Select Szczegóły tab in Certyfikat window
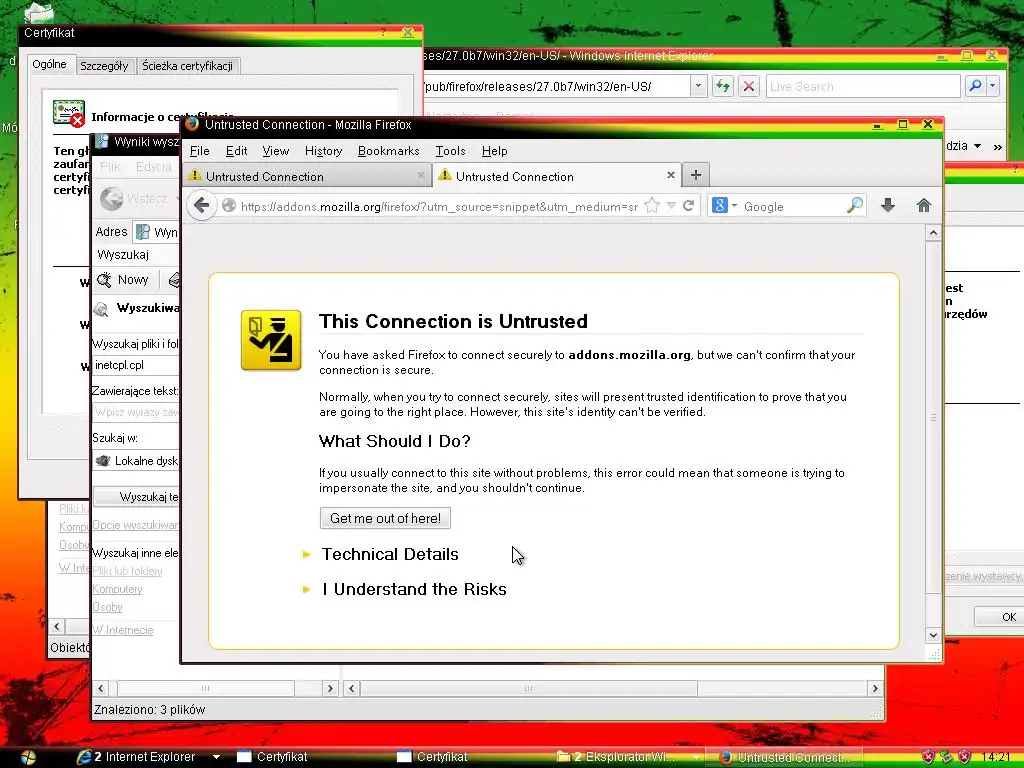The height and width of the screenshot is (768, 1024). tap(104, 65)
